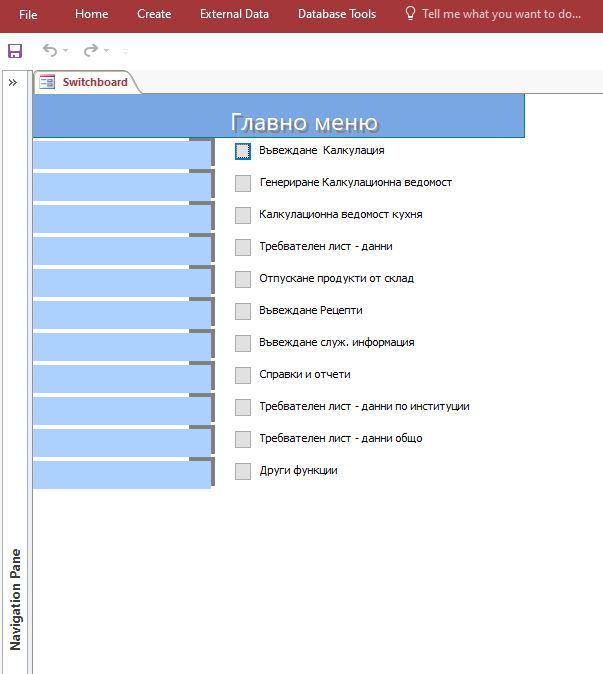Open the Customize Quick Access Toolbar dropdown
Image resolution: width=603 pixels, height=674 pixels.
point(125,51)
